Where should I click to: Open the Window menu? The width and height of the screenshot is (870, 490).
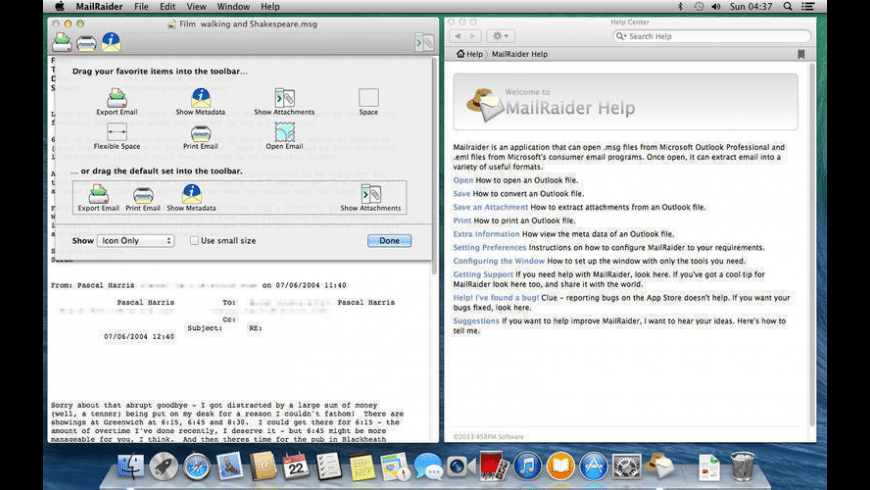(233, 7)
